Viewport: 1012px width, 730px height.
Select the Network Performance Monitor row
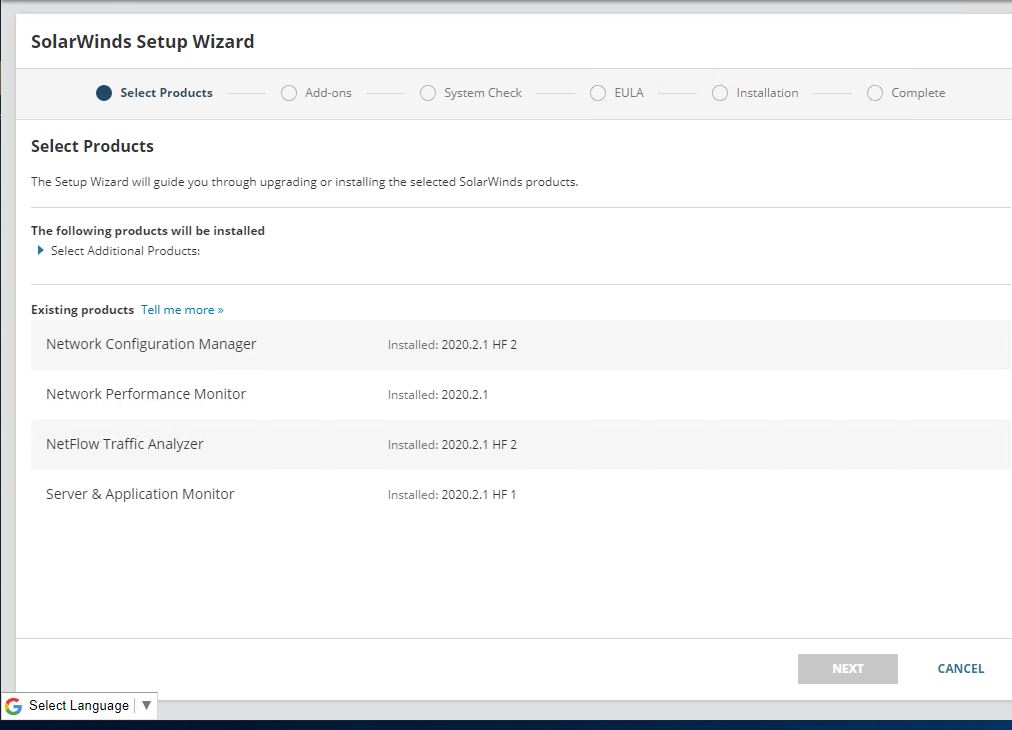pyautogui.click(x=520, y=394)
